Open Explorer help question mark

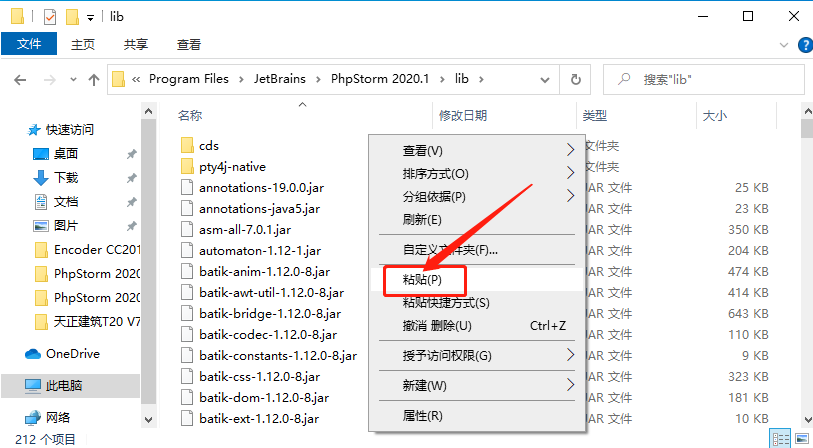point(805,45)
